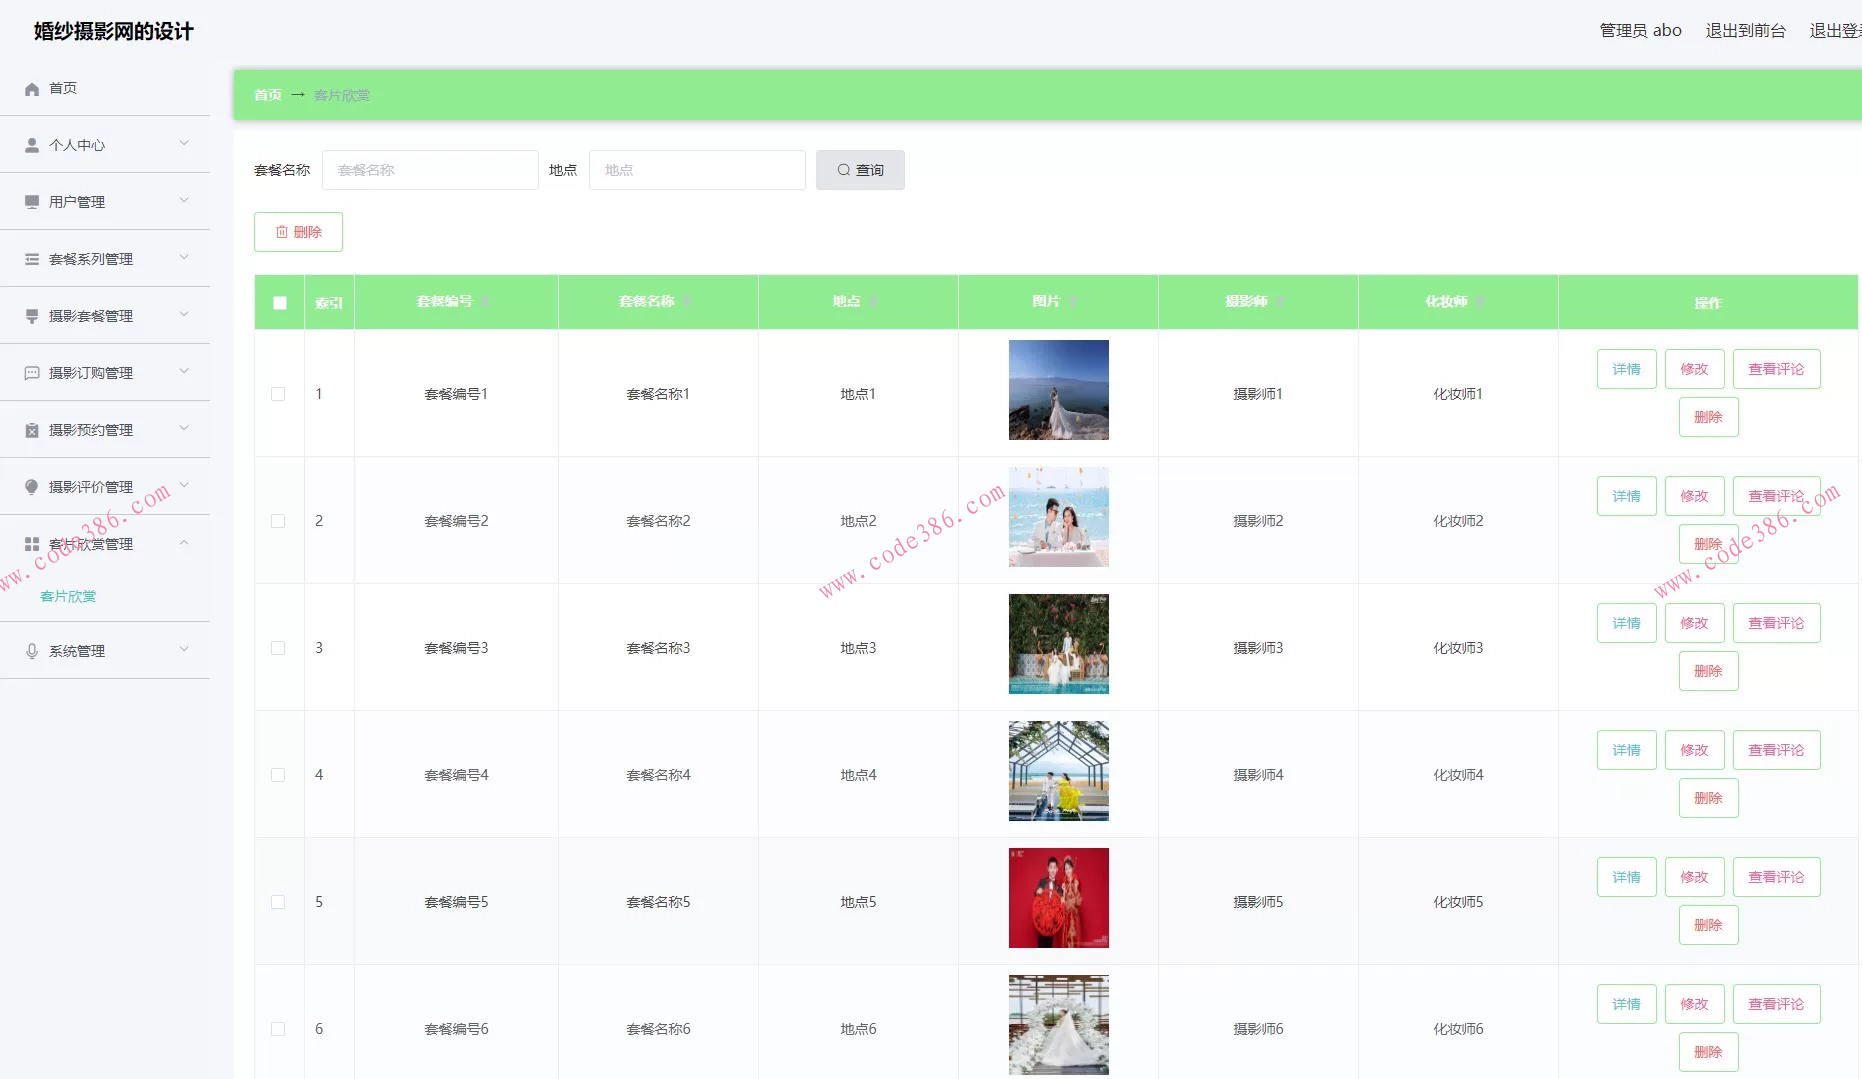Screen dimensions: 1862x1079
Task: Click the 系统管理 microphone icon
Action: [x=32, y=651]
